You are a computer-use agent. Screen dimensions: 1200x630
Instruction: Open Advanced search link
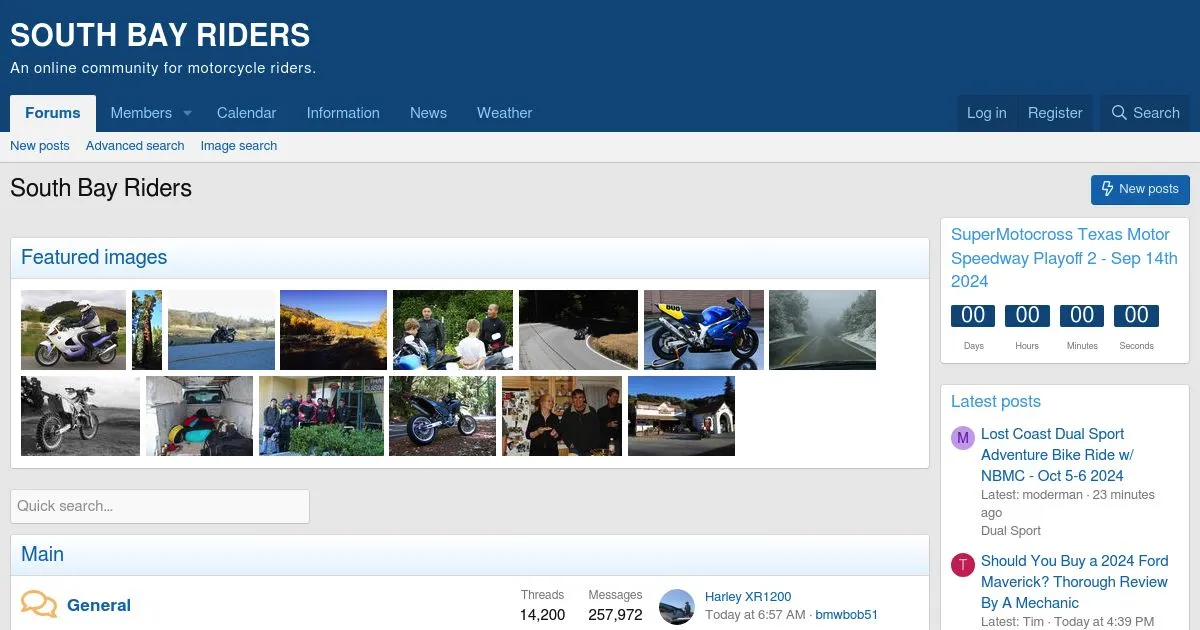pyautogui.click(x=135, y=146)
